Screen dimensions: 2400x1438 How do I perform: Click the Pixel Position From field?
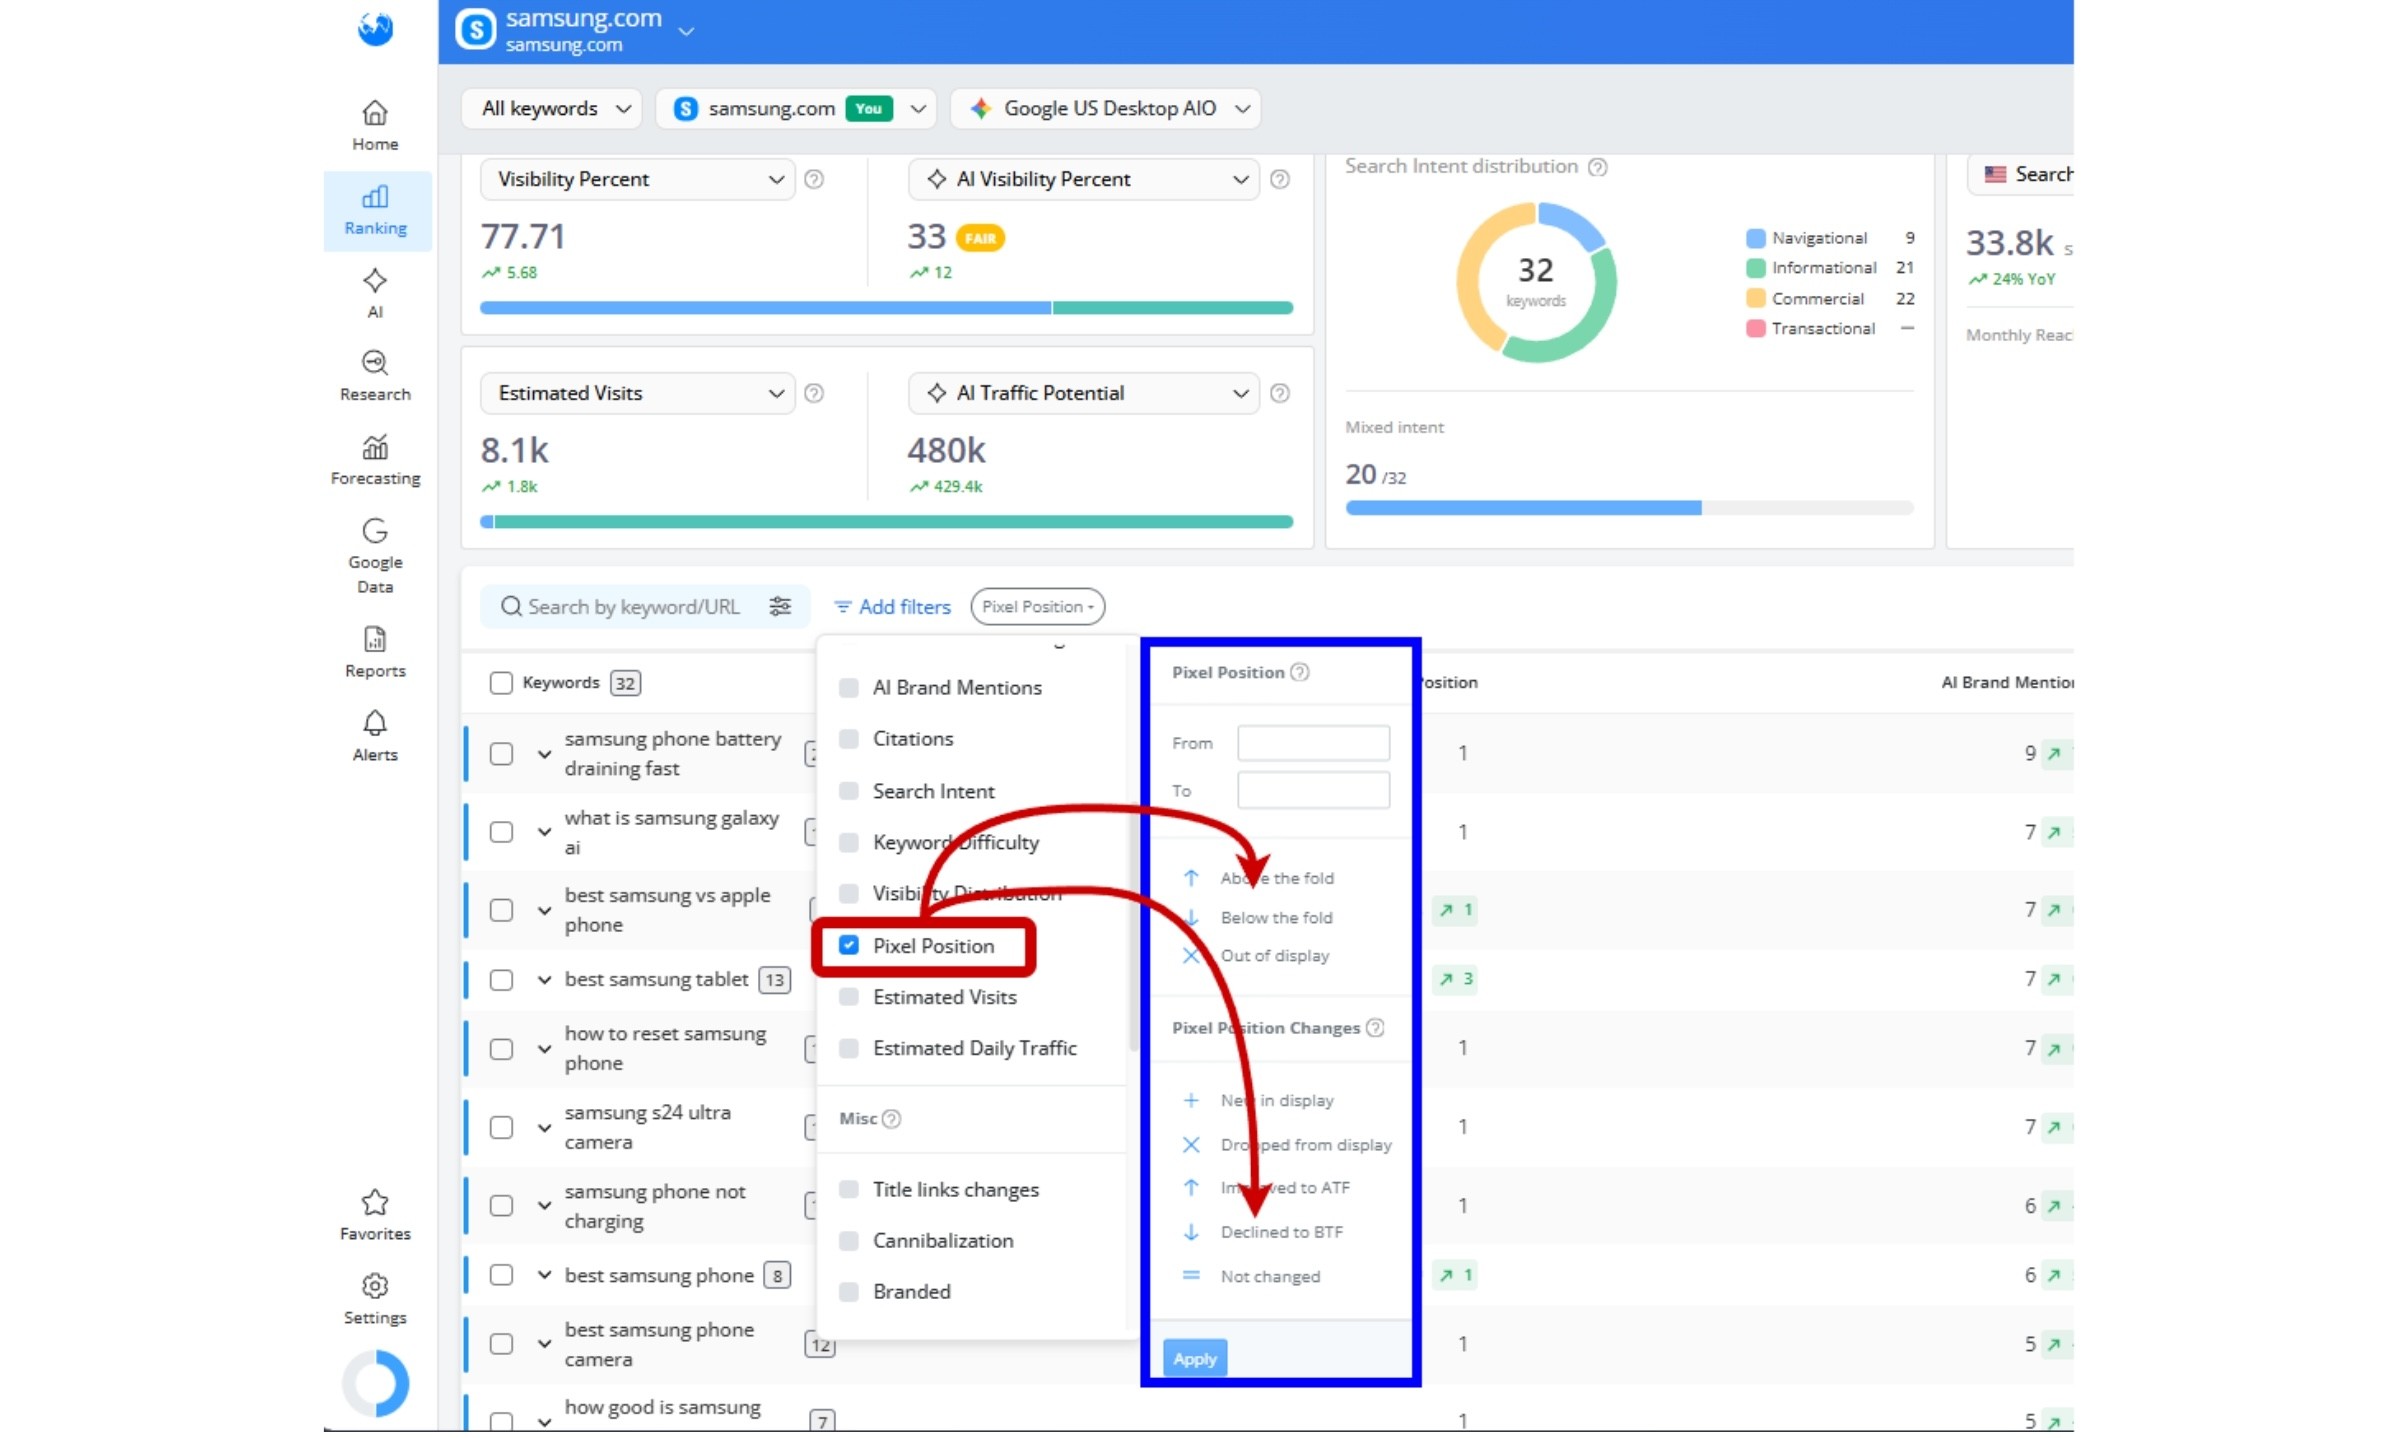pyautogui.click(x=1313, y=743)
